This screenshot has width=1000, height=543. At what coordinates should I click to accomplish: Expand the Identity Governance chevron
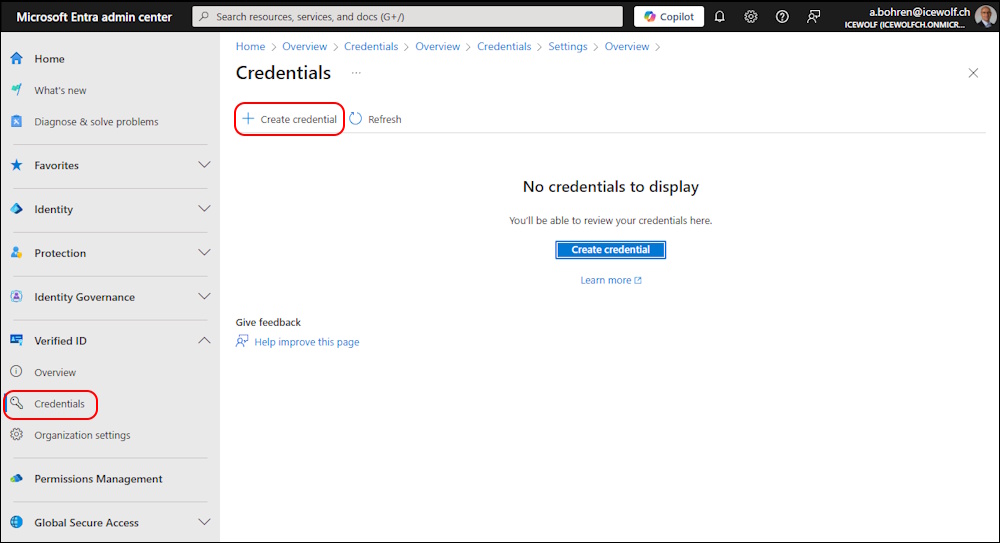point(204,297)
